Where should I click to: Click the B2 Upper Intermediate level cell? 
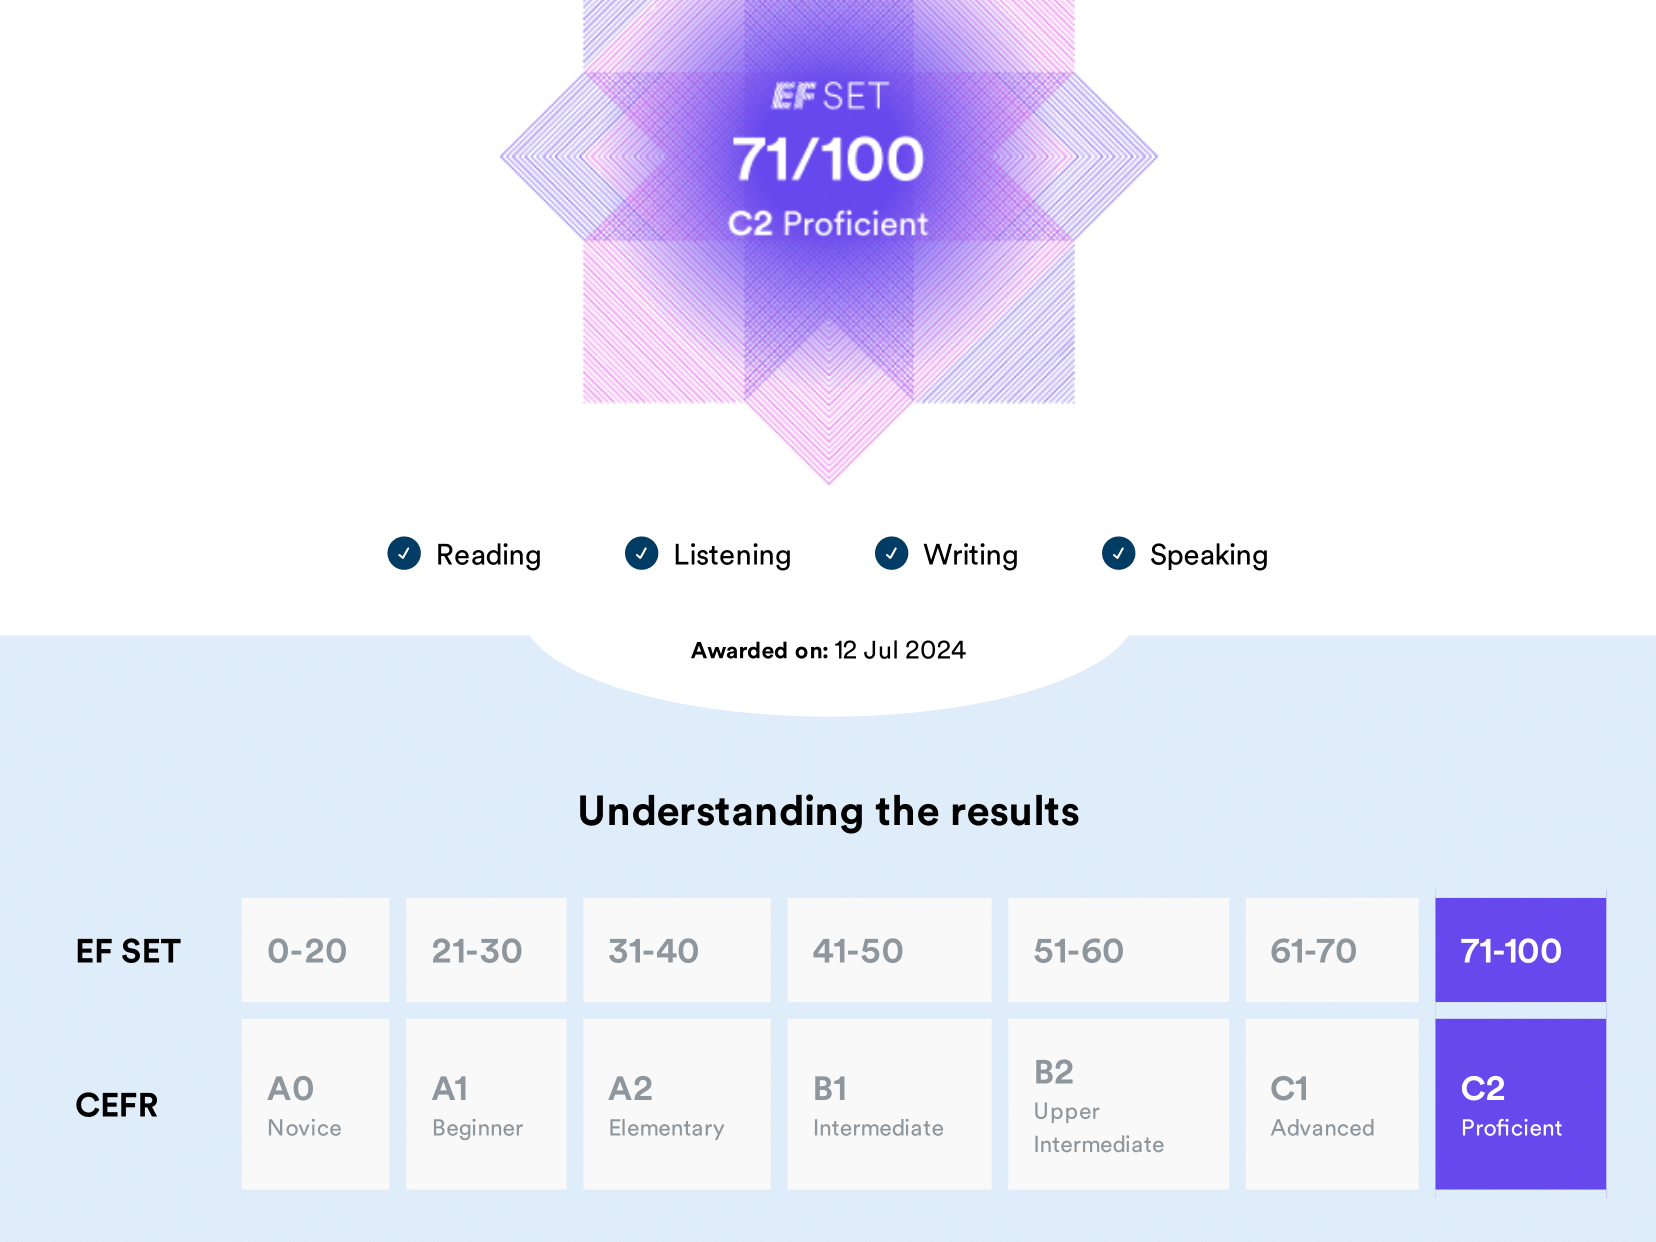tap(1118, 1104)
